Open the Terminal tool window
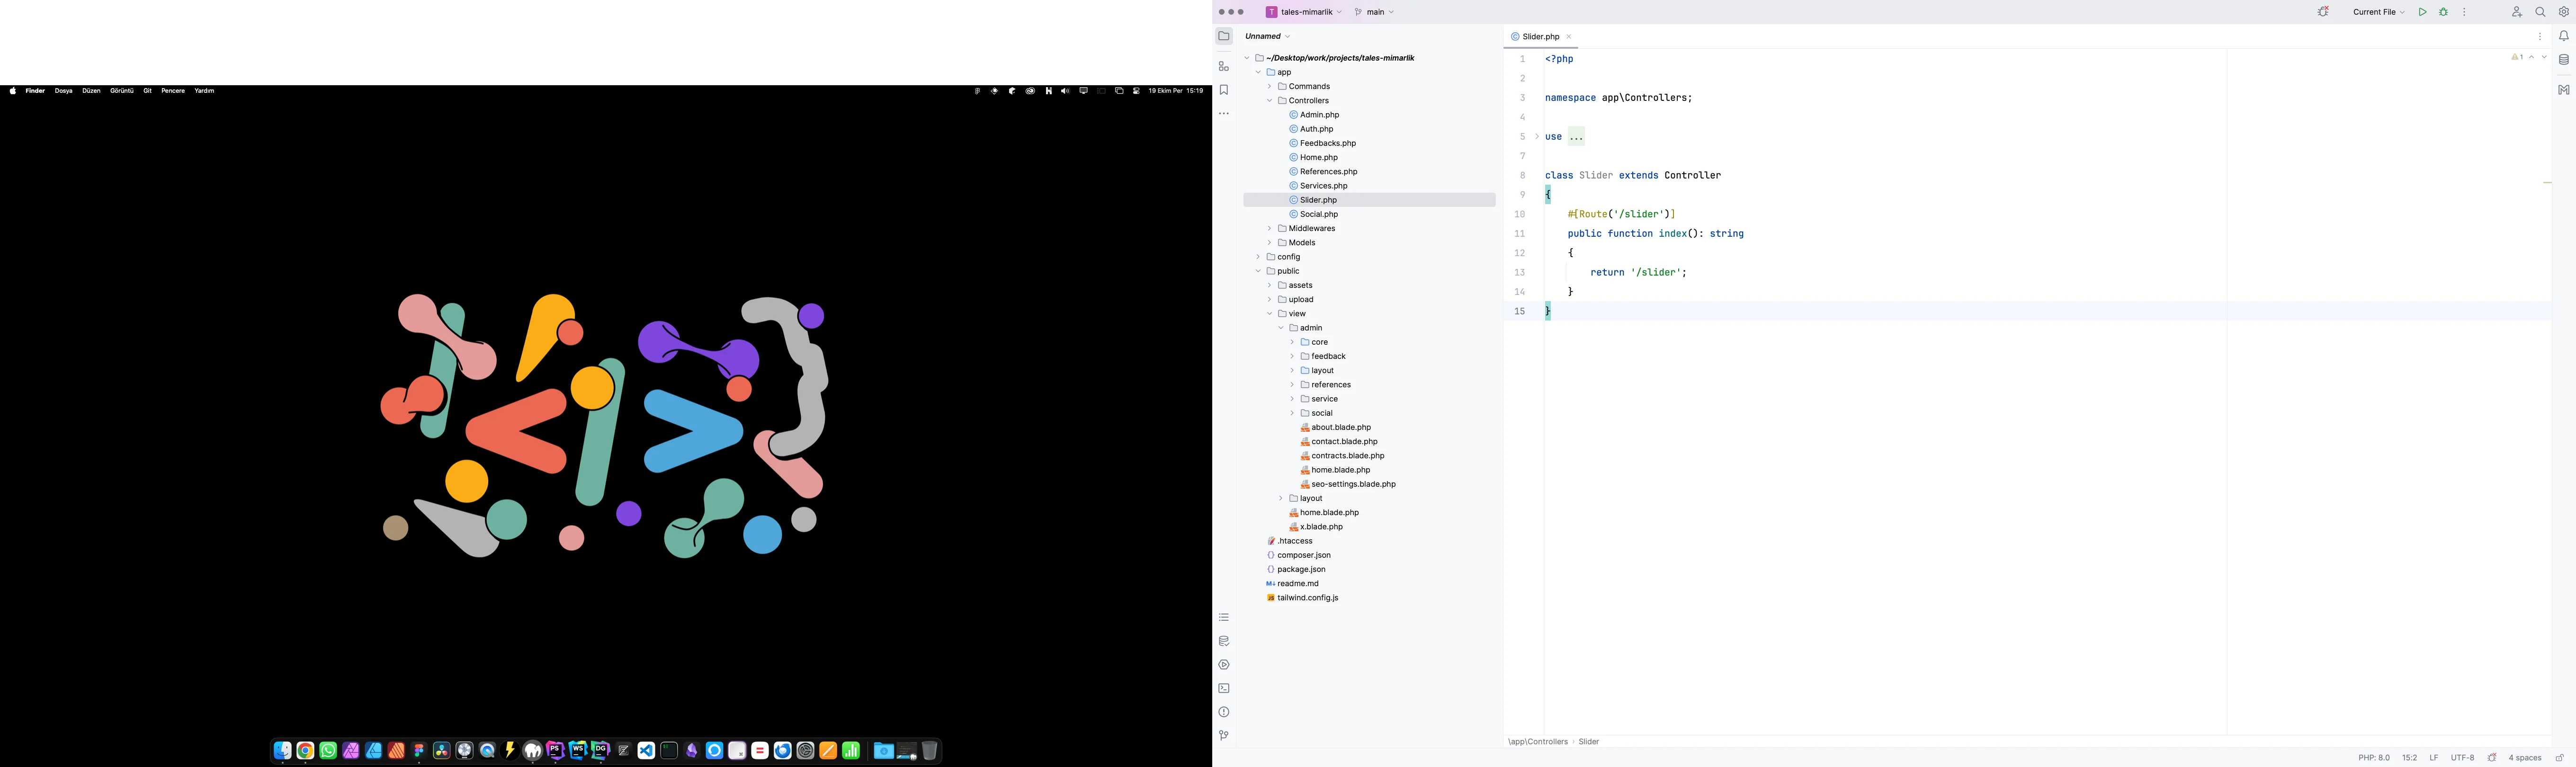Image resolution: width=2576 pixels, height=767 pixels. pos(1224,688)
